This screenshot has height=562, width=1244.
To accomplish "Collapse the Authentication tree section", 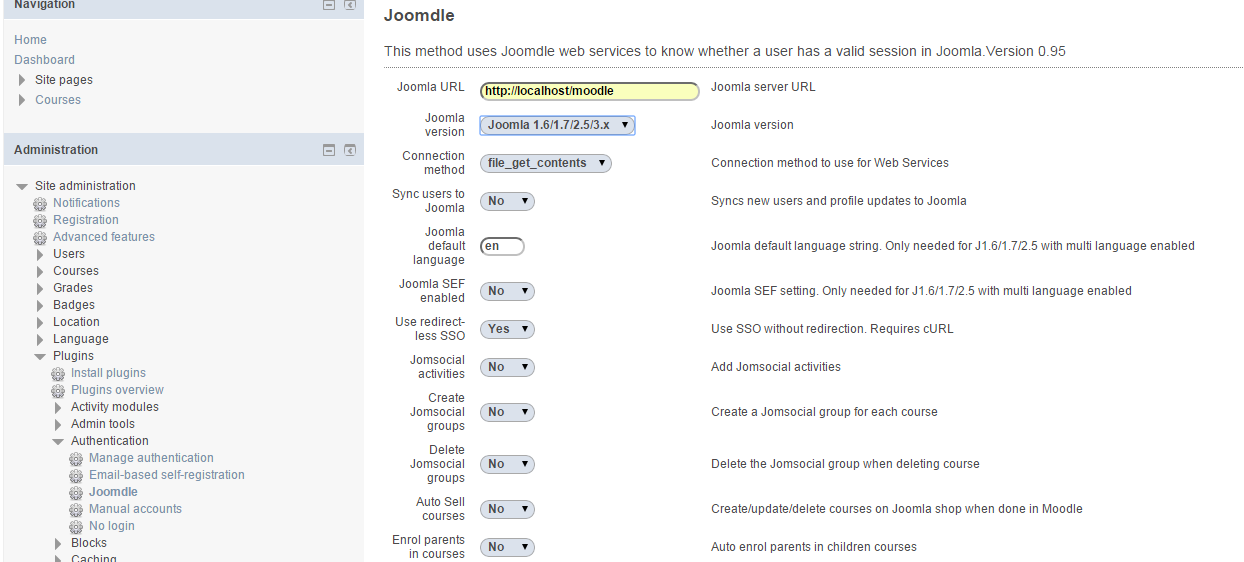I will tap(58, 441).
